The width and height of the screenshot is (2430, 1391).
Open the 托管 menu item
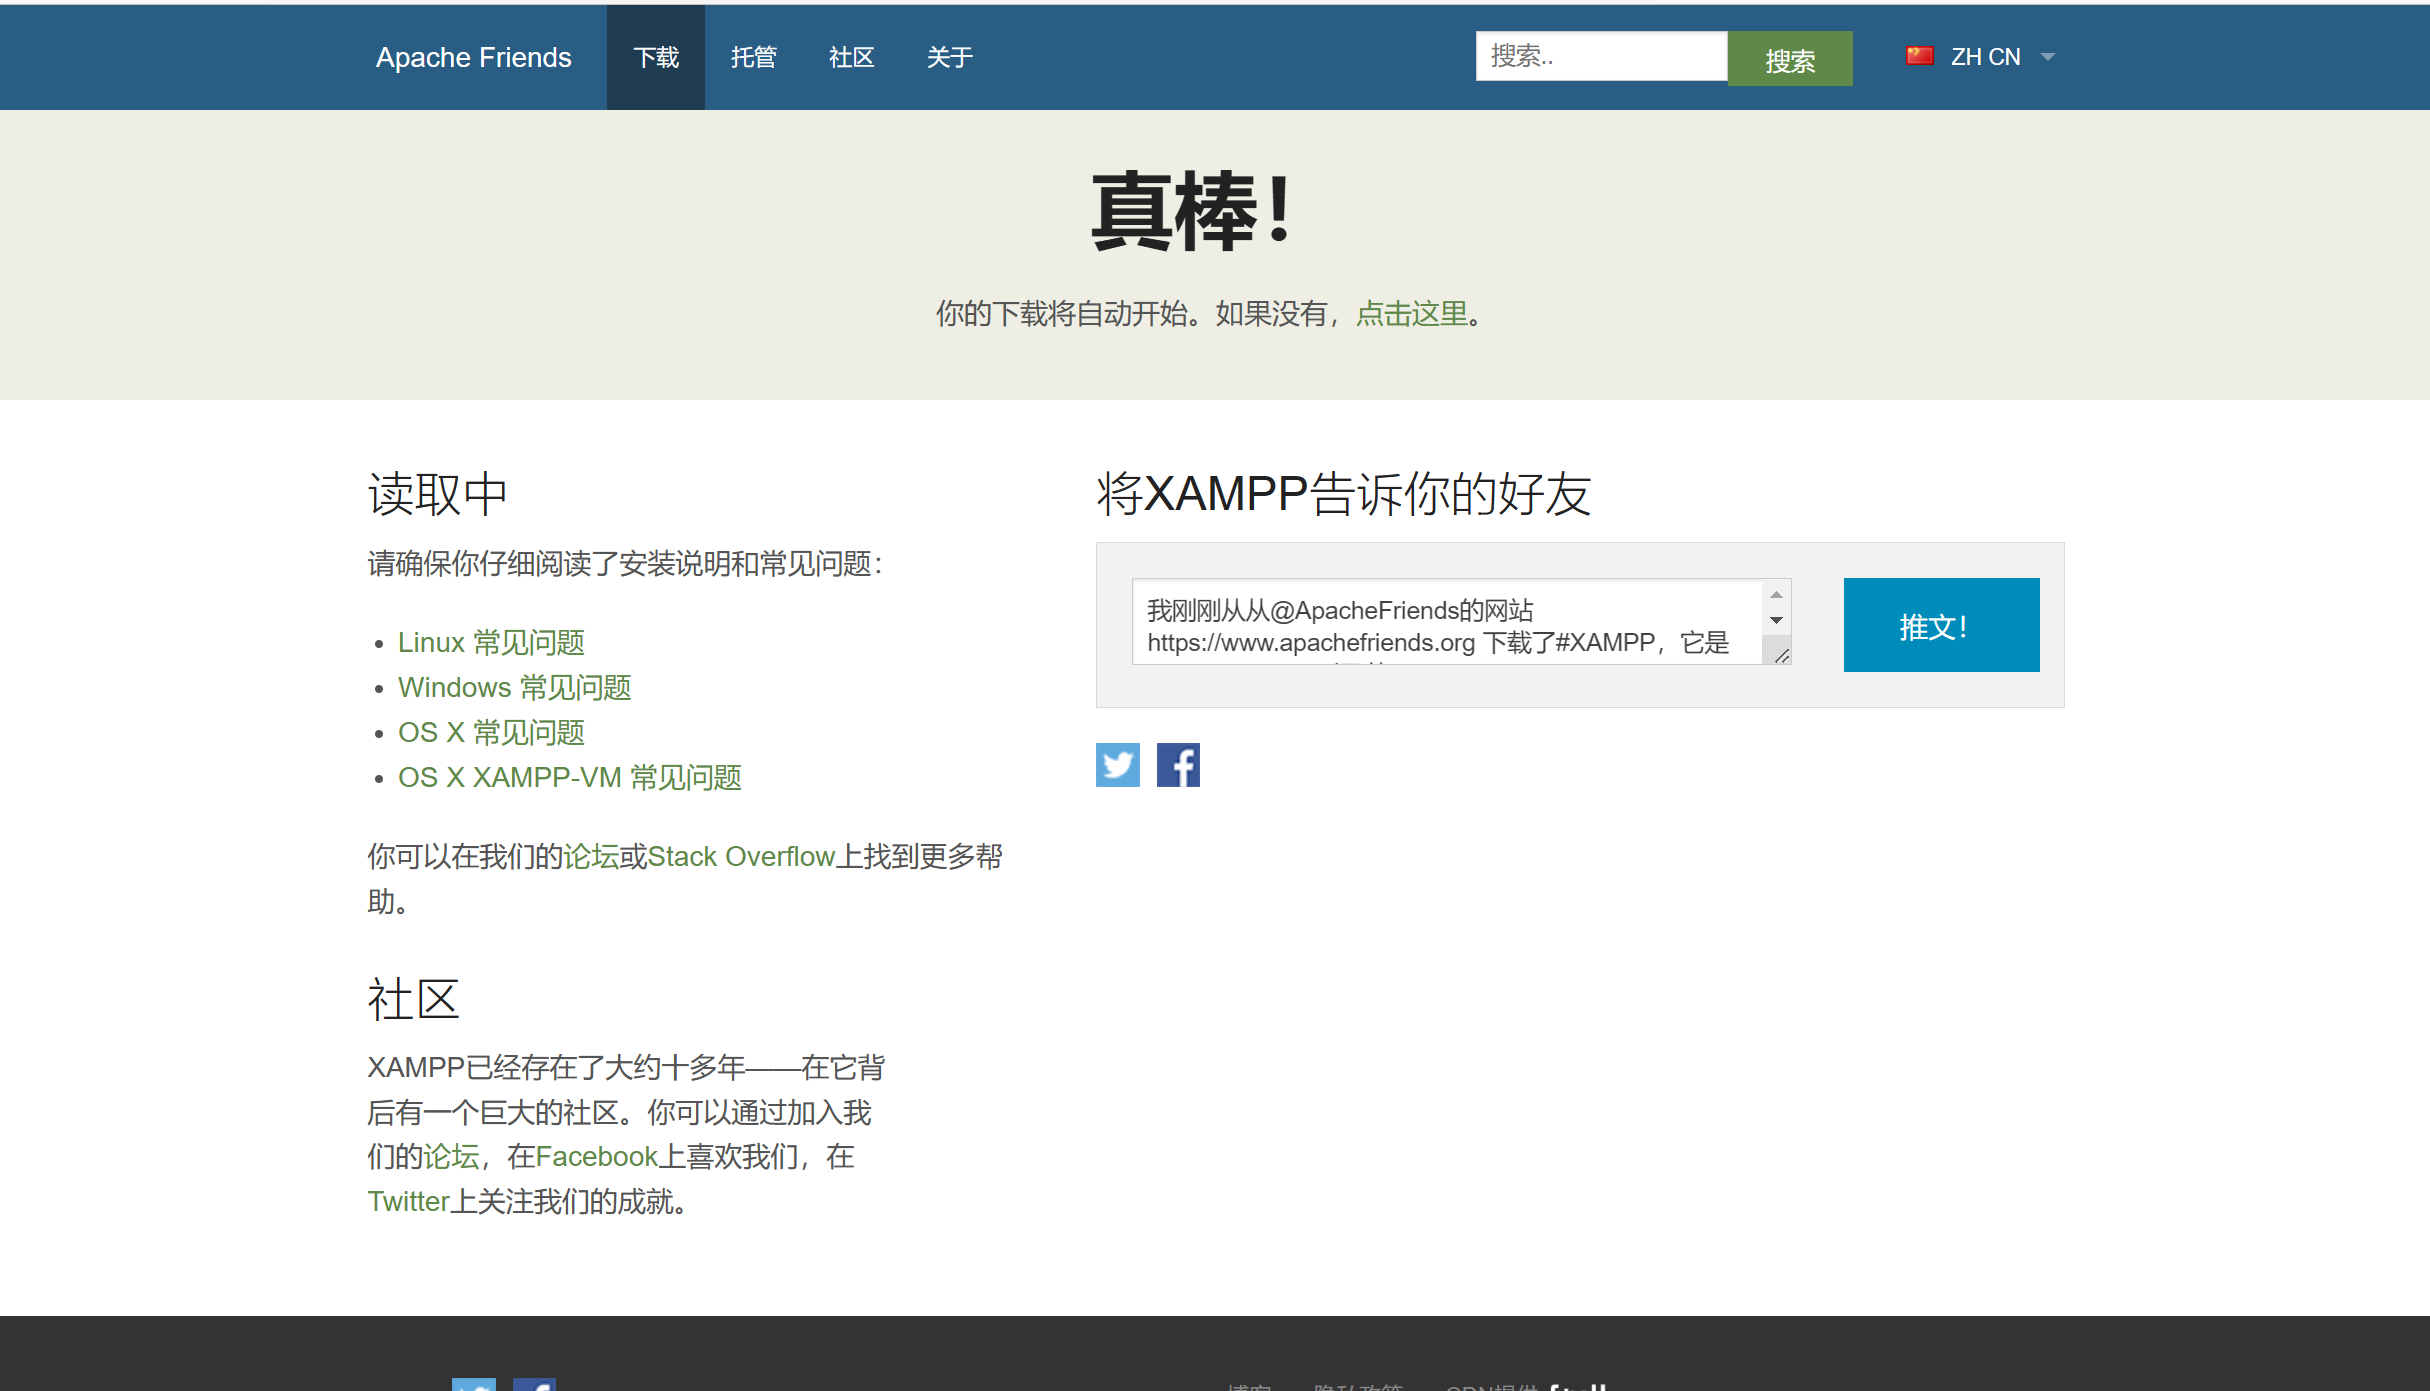click(755, 57)
